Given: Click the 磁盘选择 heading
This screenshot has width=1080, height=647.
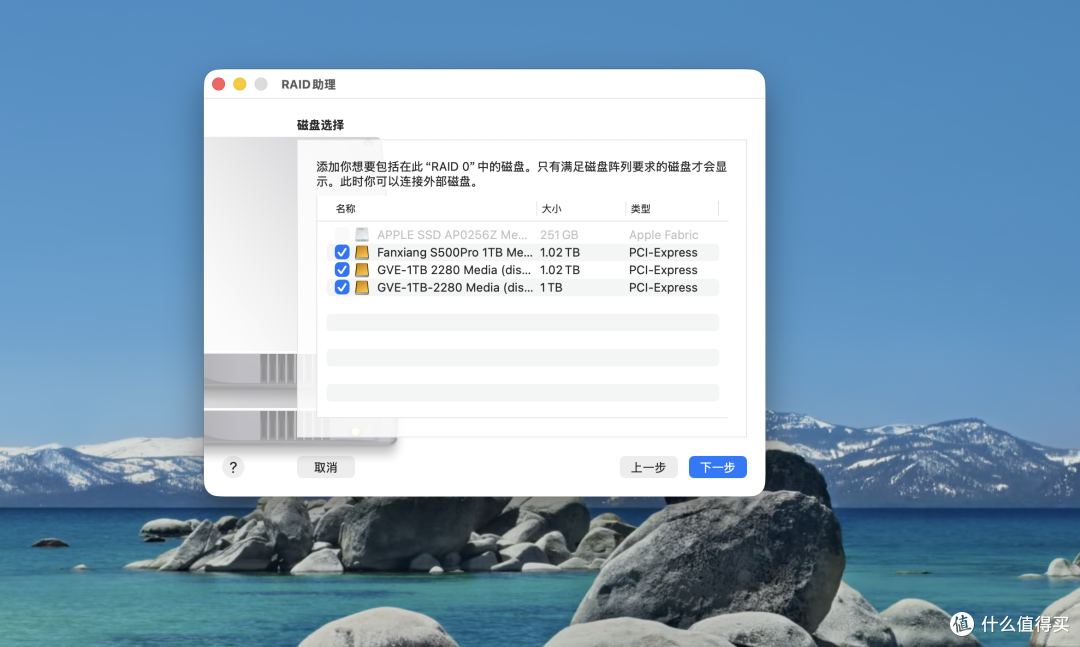Looking at the screenshot, I should pyautogui.click(x=320, y=125).
